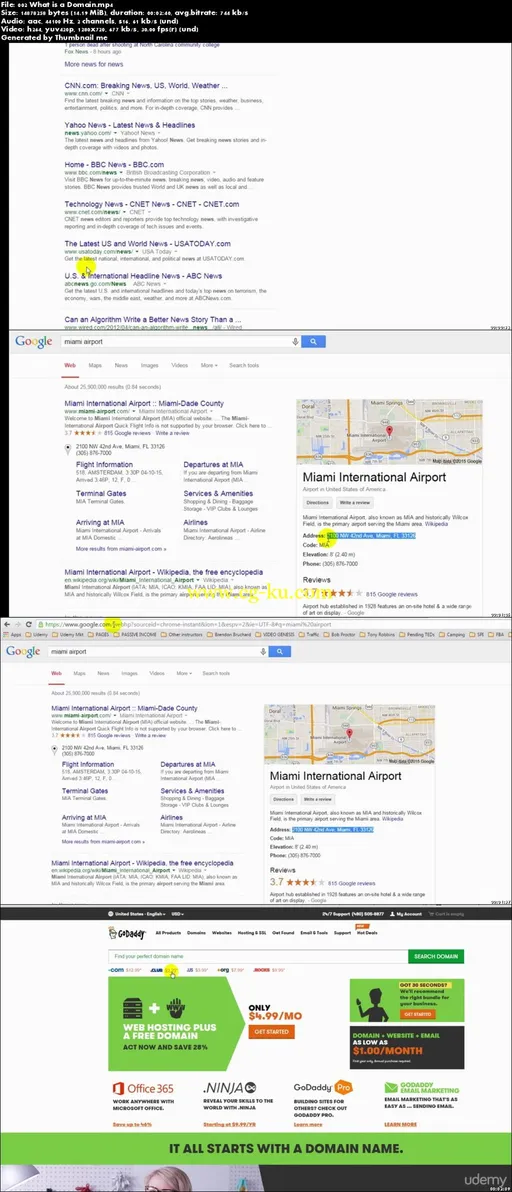This screenshot has height=1192, width=512.
Task: Open the Hosting & SSL menu
Action: [252, 932]
